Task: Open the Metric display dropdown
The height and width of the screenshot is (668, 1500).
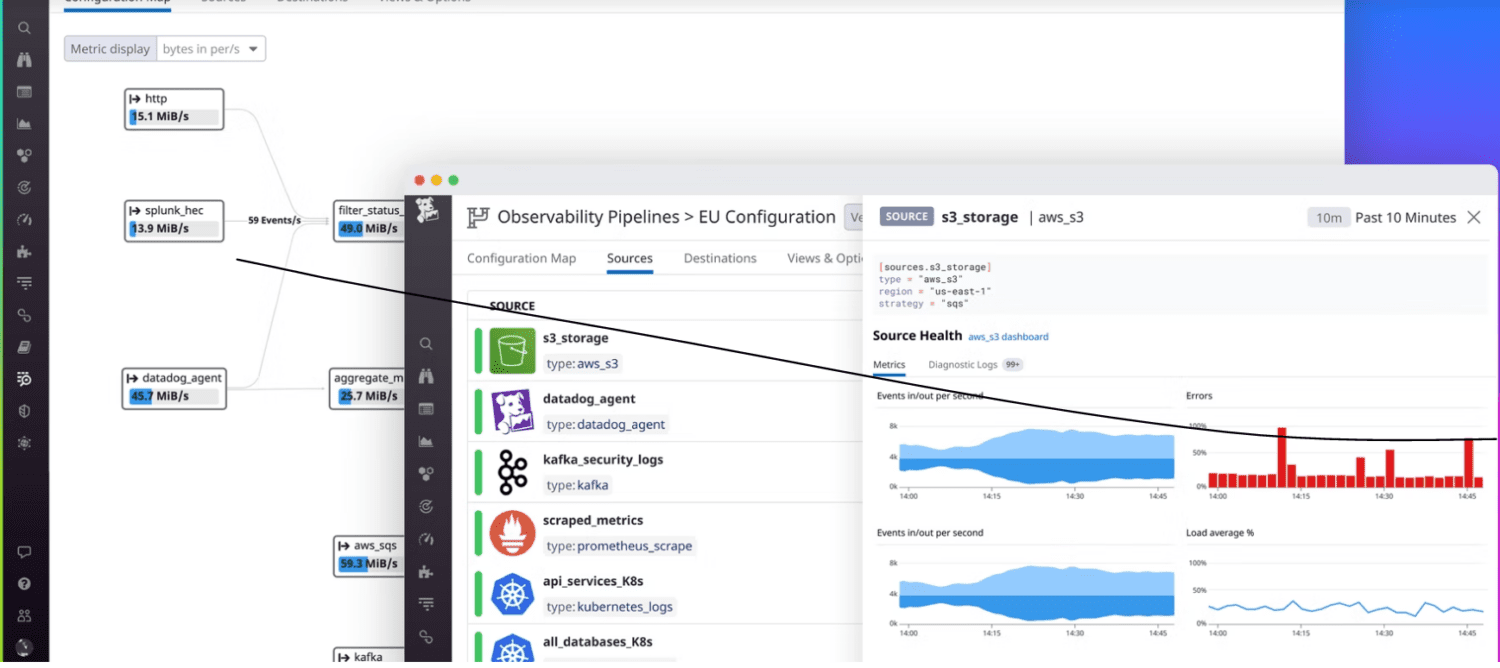Action: [x=211, y=48]
